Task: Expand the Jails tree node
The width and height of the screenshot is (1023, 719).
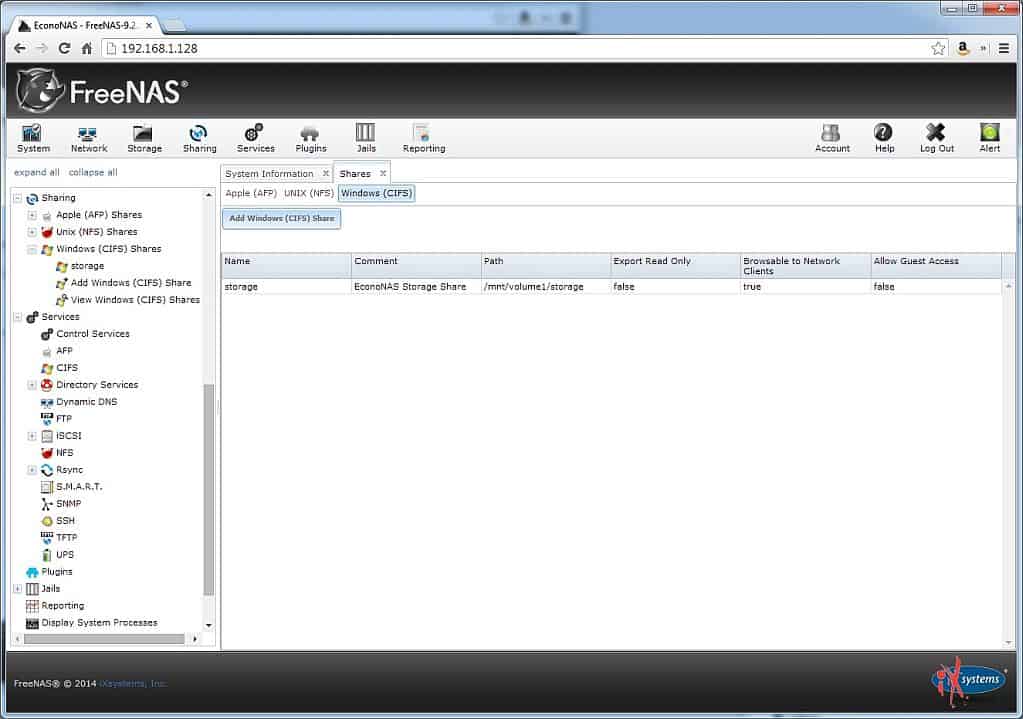Action: click(x=18, y=589)
